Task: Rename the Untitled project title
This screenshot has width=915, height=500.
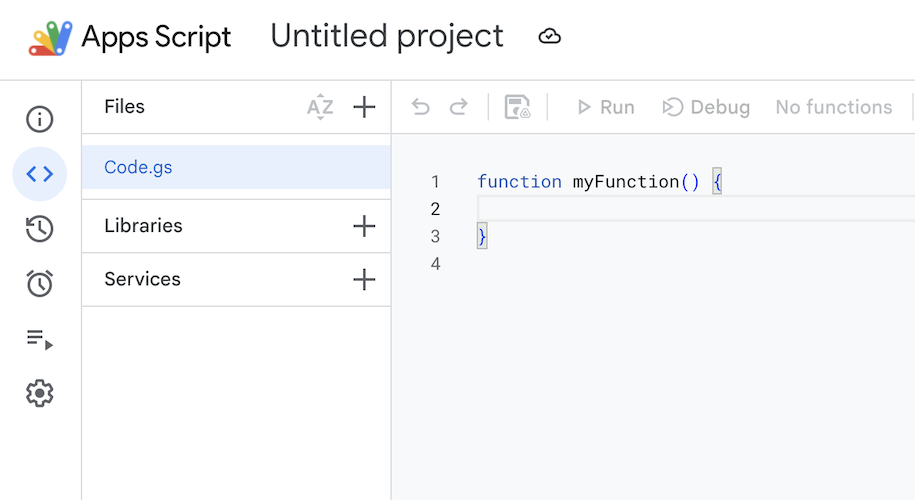Action: [x=387, y=37]
